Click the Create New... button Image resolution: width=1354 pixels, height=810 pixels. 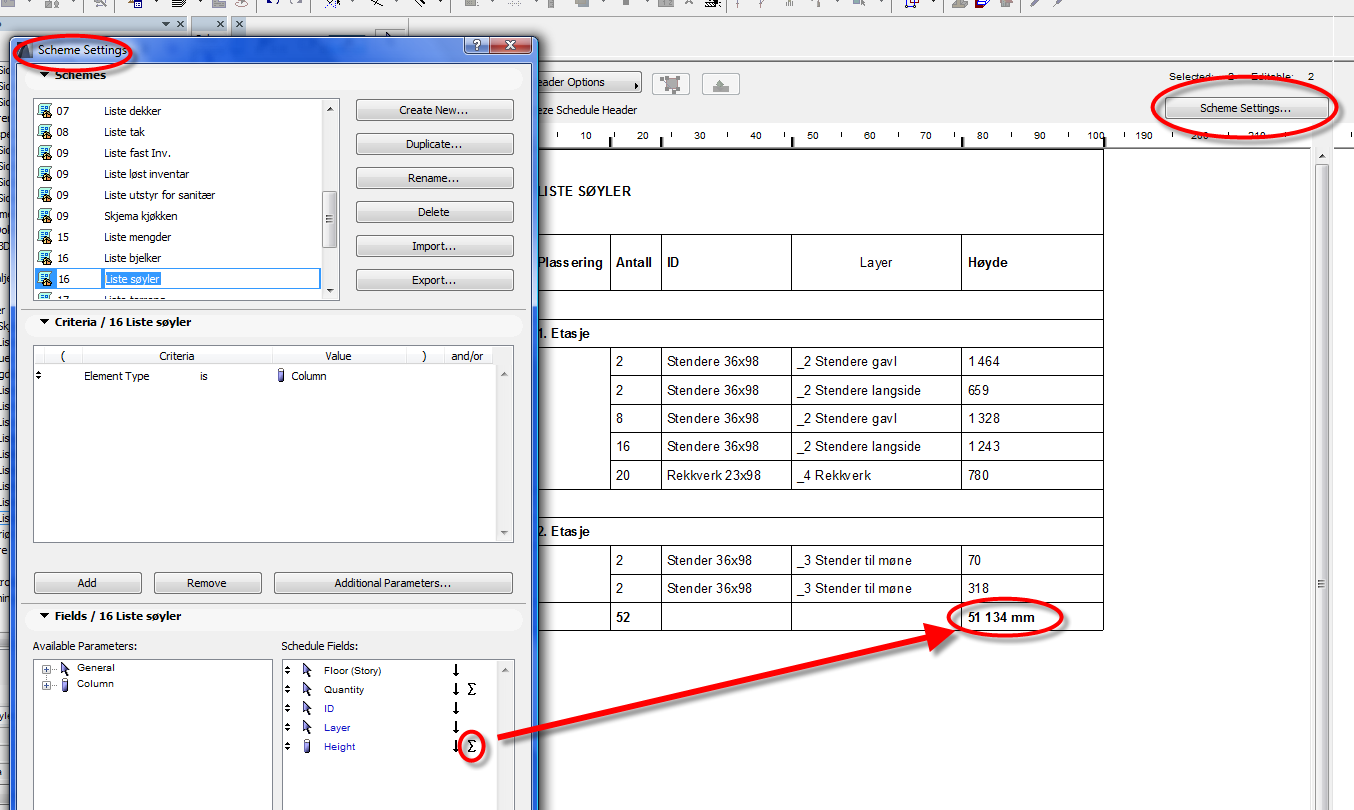click(434, 110)
